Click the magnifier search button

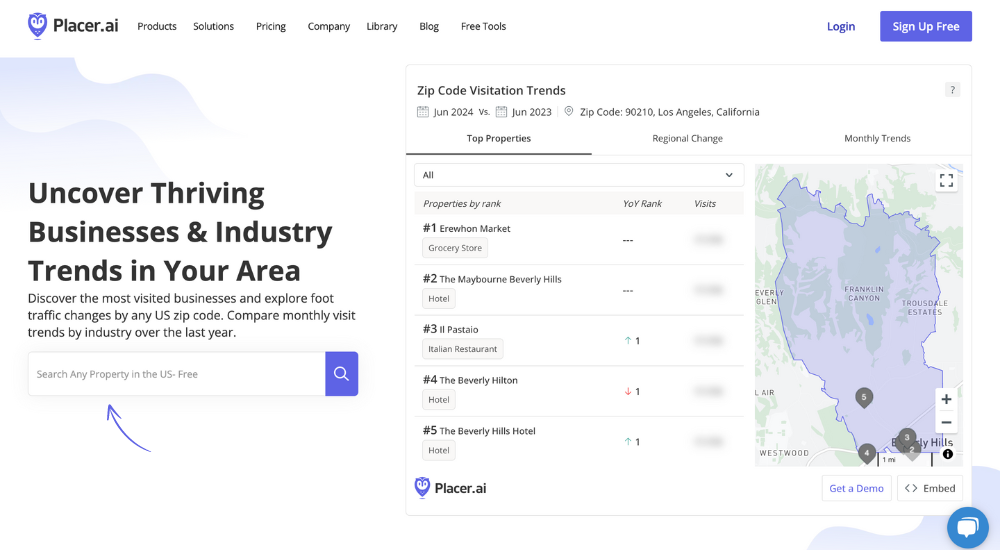coord(341,374)
